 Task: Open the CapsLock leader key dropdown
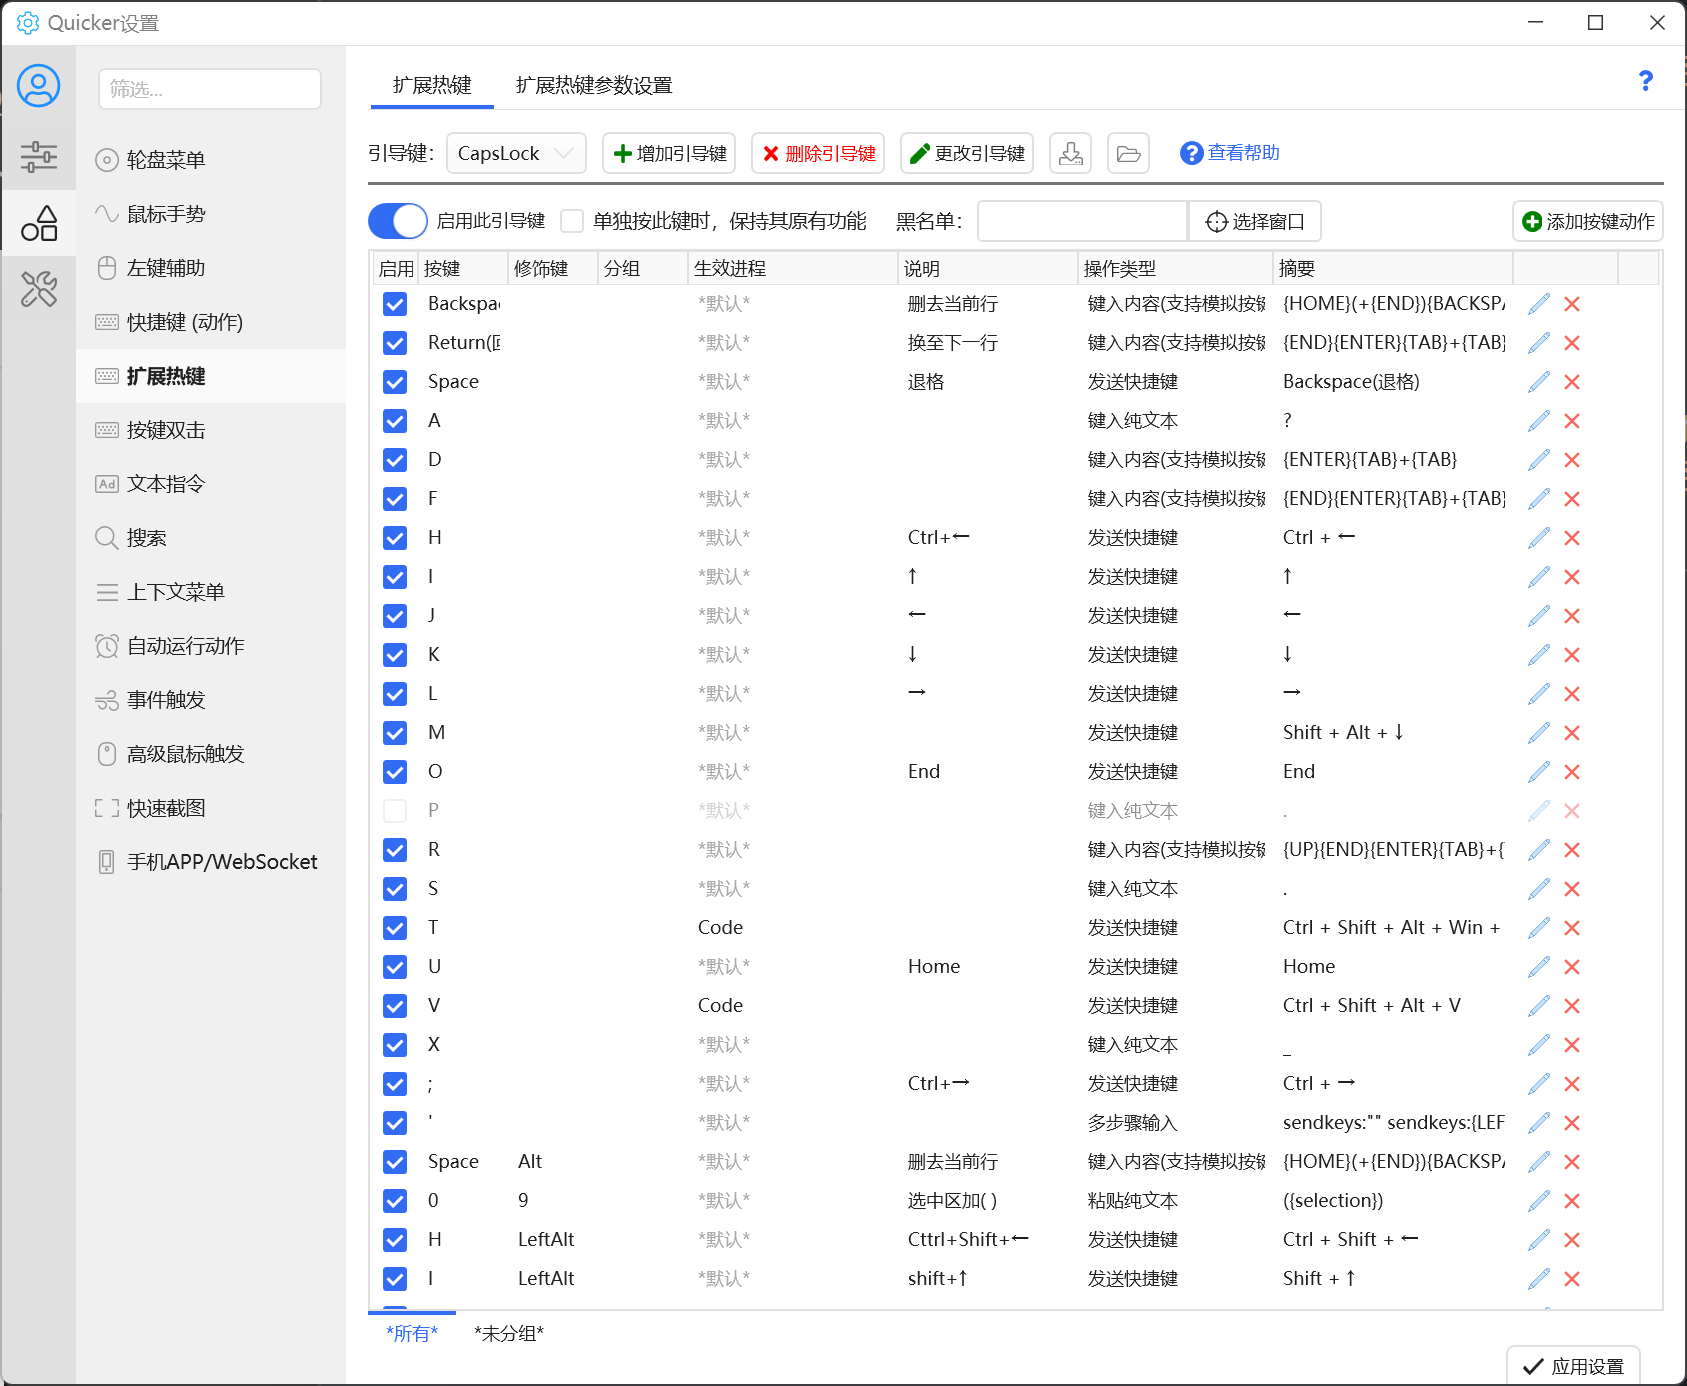coord(516,153)
